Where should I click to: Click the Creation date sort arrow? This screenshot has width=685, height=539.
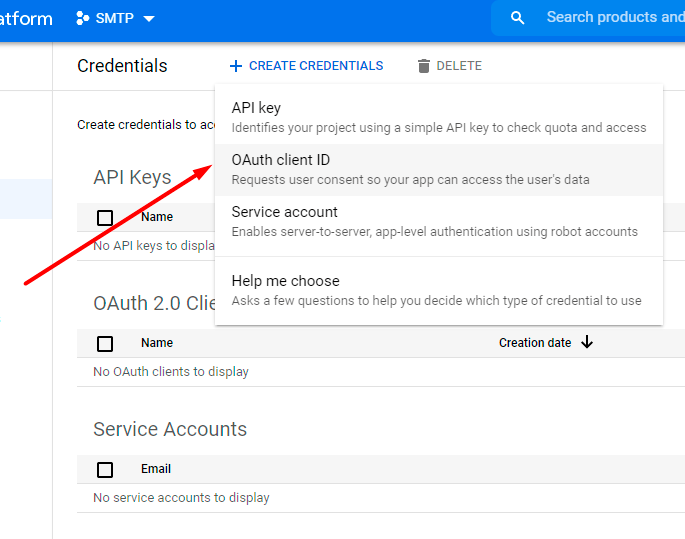(587, 342)
